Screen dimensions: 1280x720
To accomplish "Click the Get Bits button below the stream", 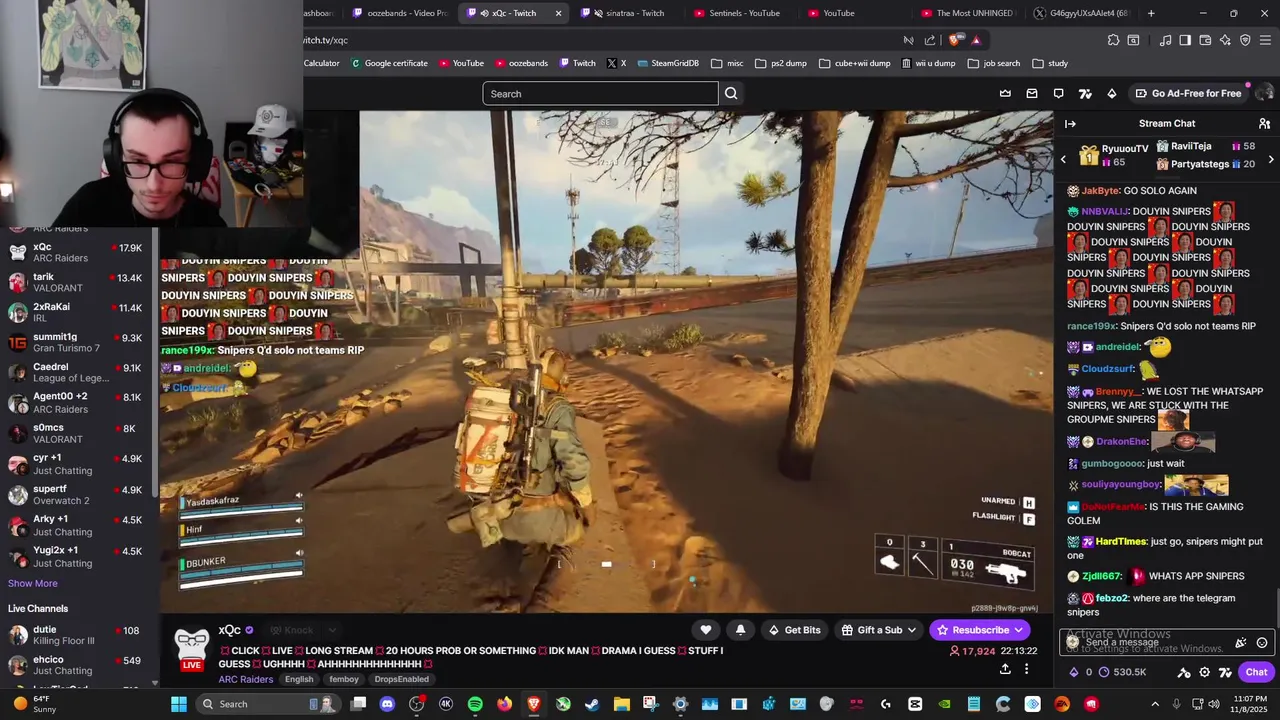I will (793, 630).
